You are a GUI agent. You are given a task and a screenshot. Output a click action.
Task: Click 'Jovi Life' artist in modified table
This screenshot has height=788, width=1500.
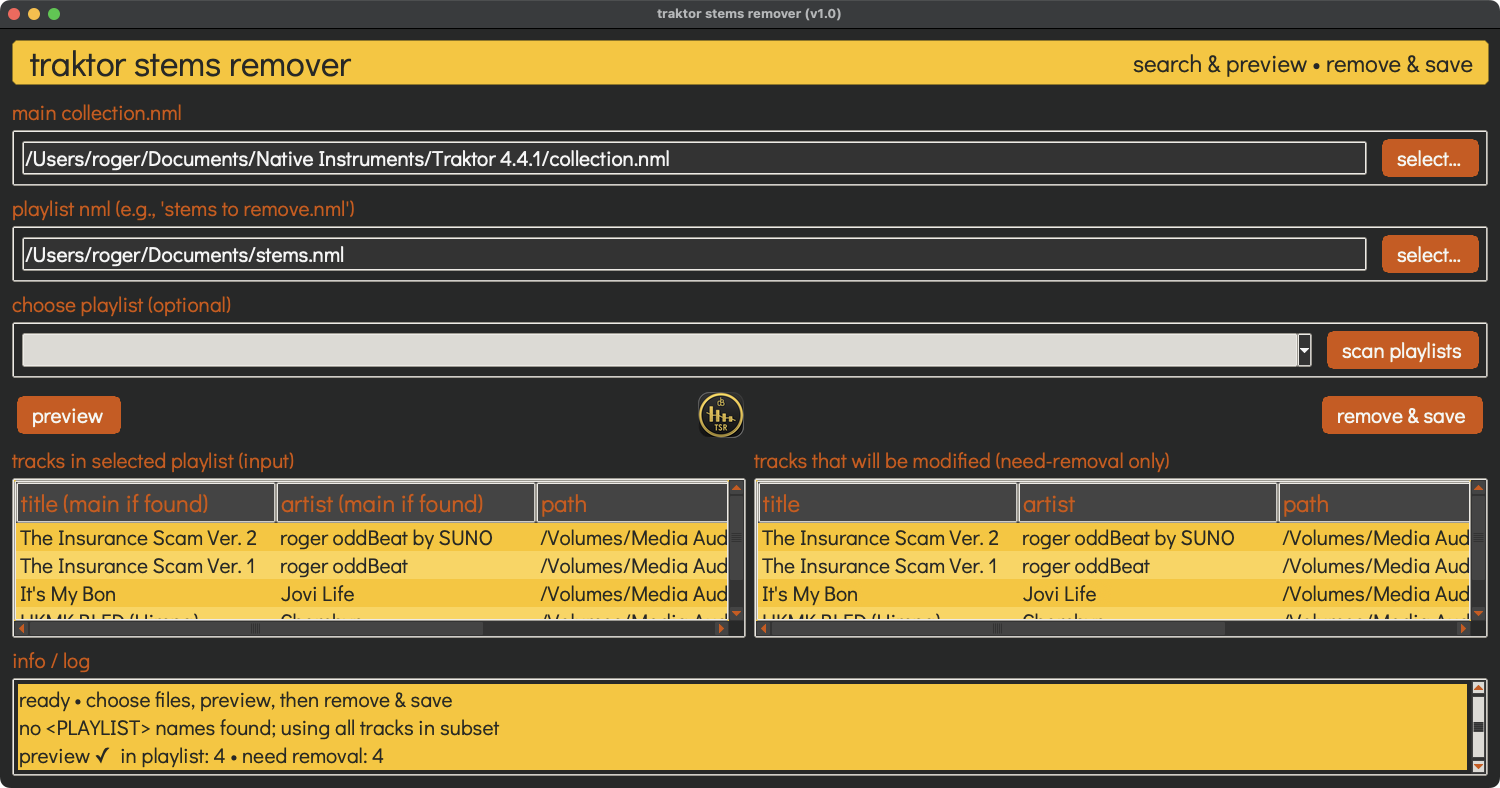point(1059,594)
